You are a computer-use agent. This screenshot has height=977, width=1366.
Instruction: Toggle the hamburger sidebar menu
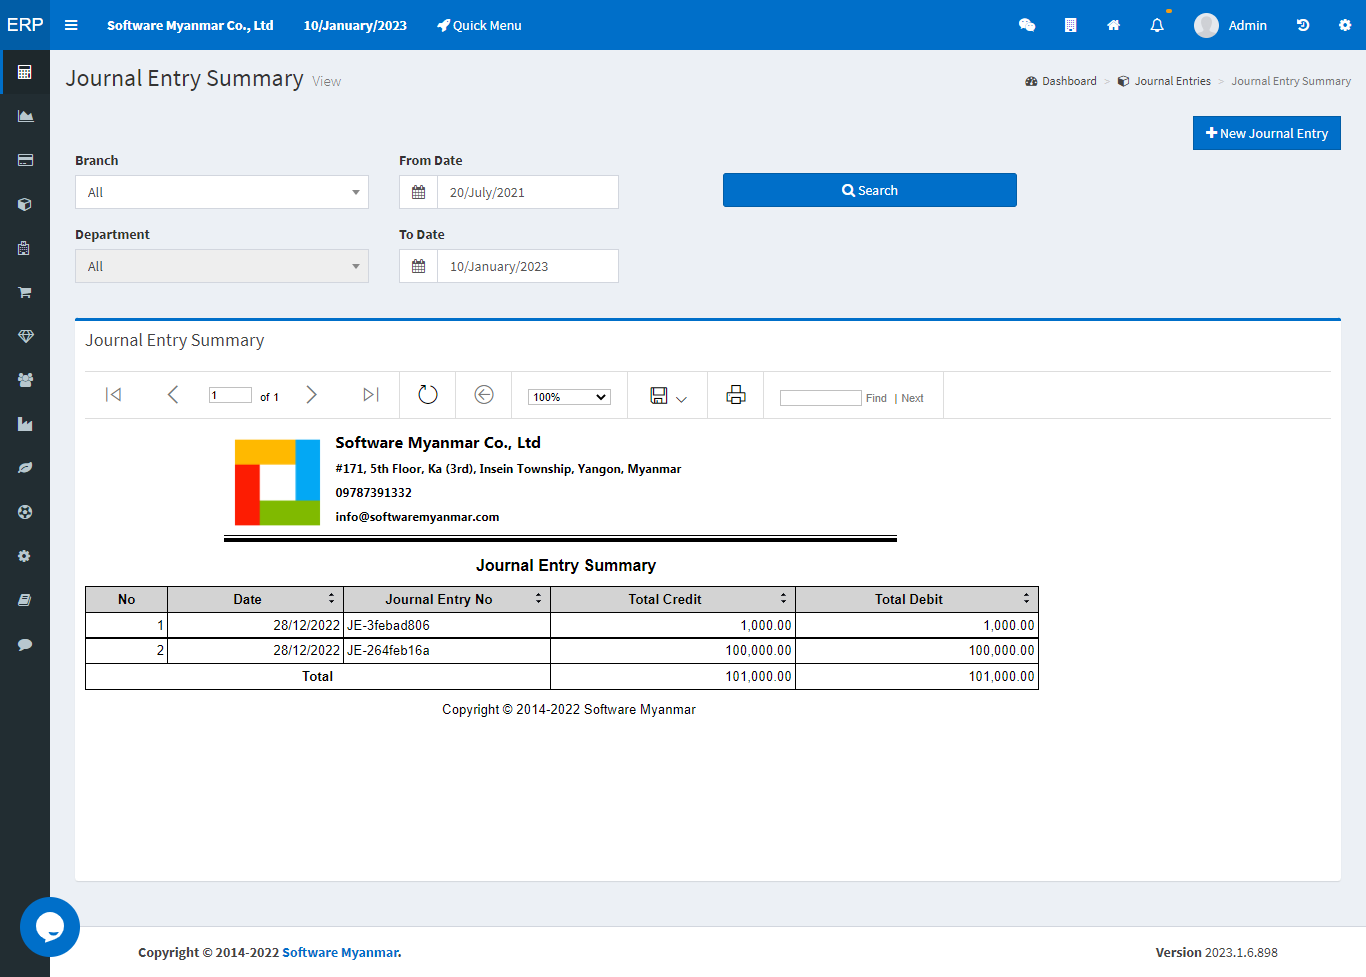coord(71,25)
